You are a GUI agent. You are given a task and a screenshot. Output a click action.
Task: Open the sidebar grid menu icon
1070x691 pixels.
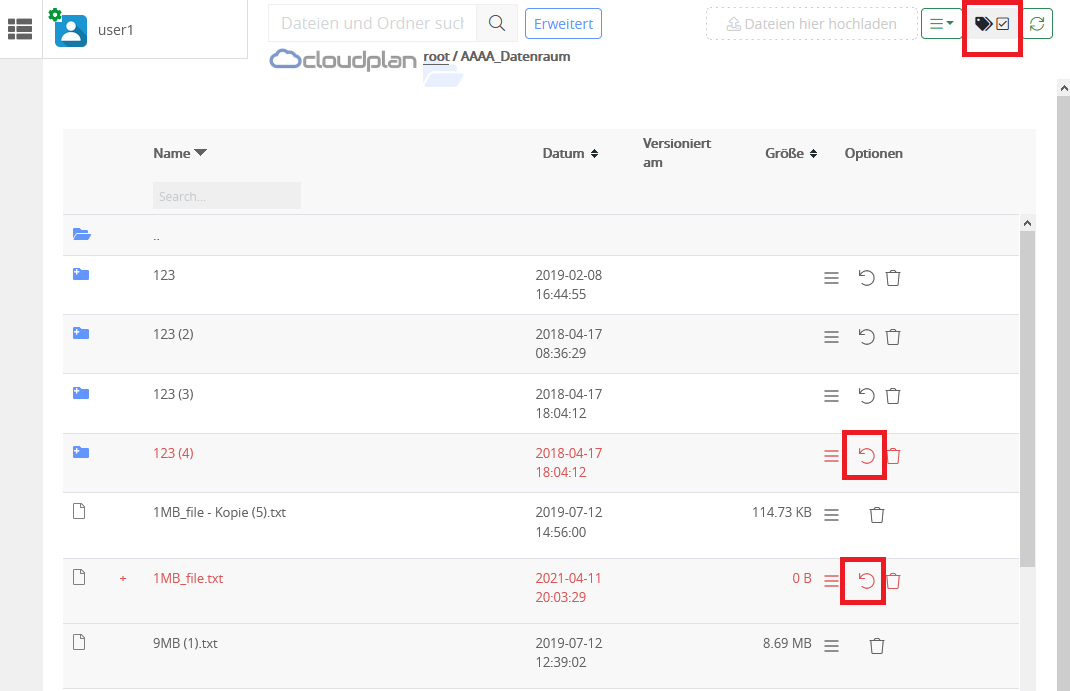pyautogui.click(x=19, y=28)
